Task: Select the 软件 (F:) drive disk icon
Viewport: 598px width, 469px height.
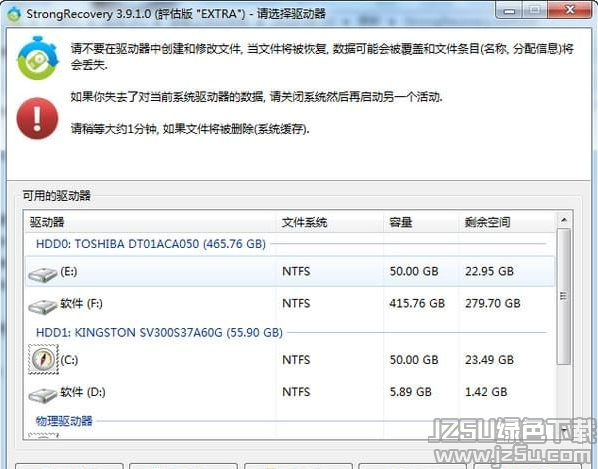Action: tap(43, 306)
